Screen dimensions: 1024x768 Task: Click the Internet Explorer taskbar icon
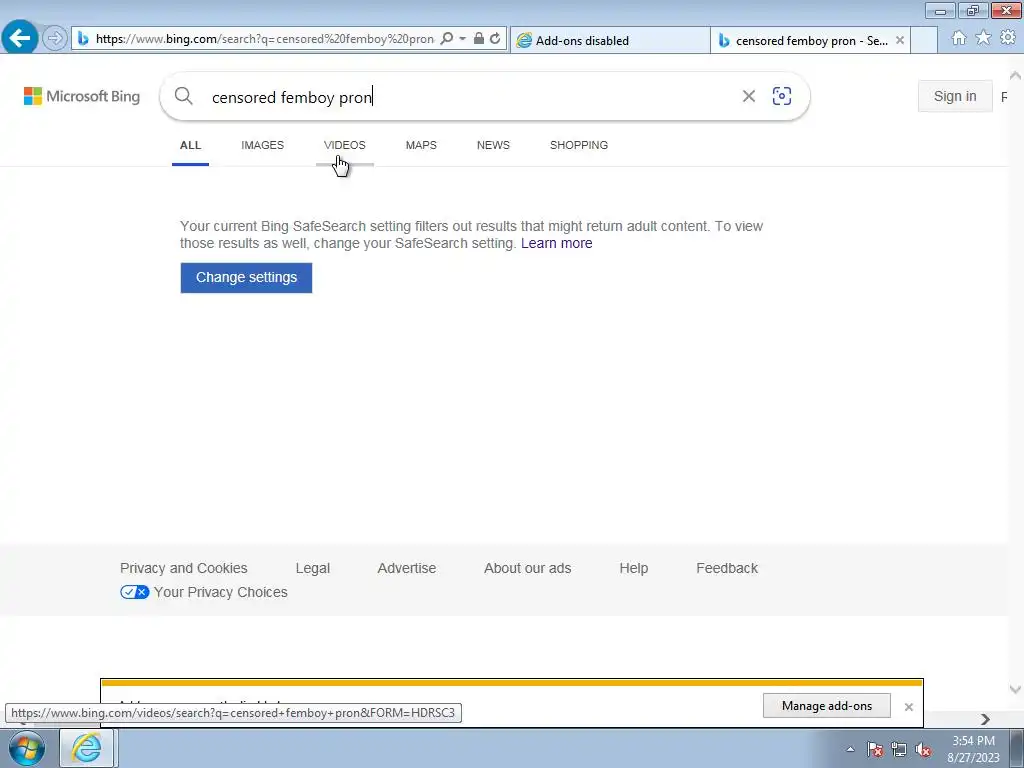(87, 748)
